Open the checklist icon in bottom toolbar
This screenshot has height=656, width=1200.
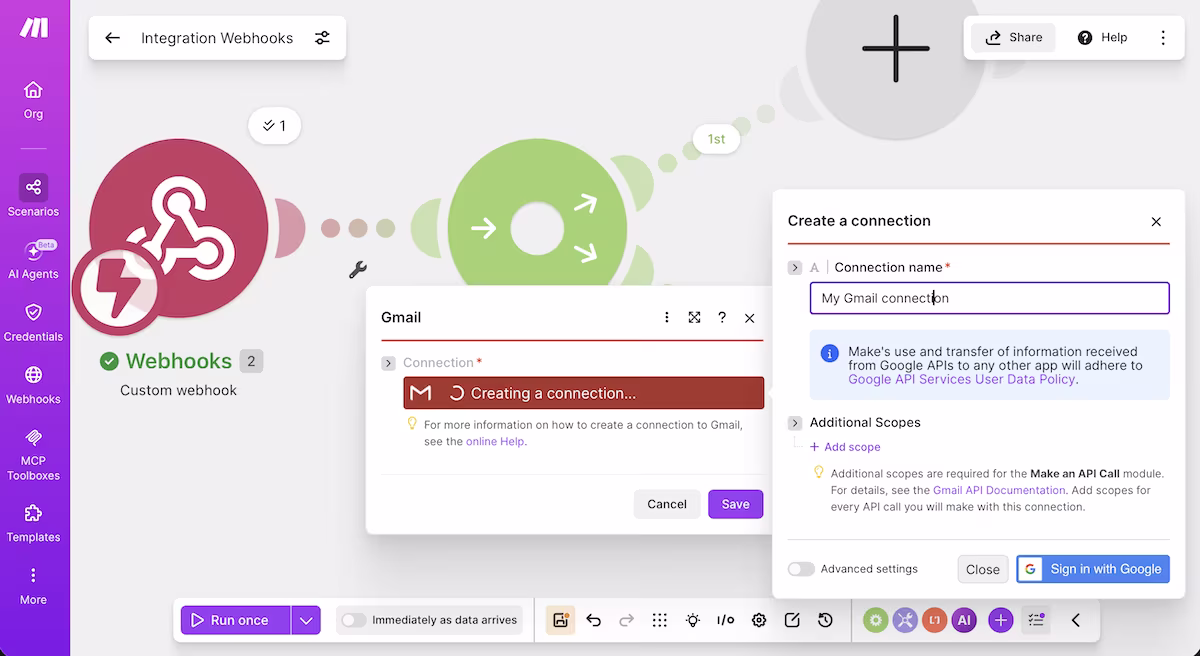click(1036, 620)
